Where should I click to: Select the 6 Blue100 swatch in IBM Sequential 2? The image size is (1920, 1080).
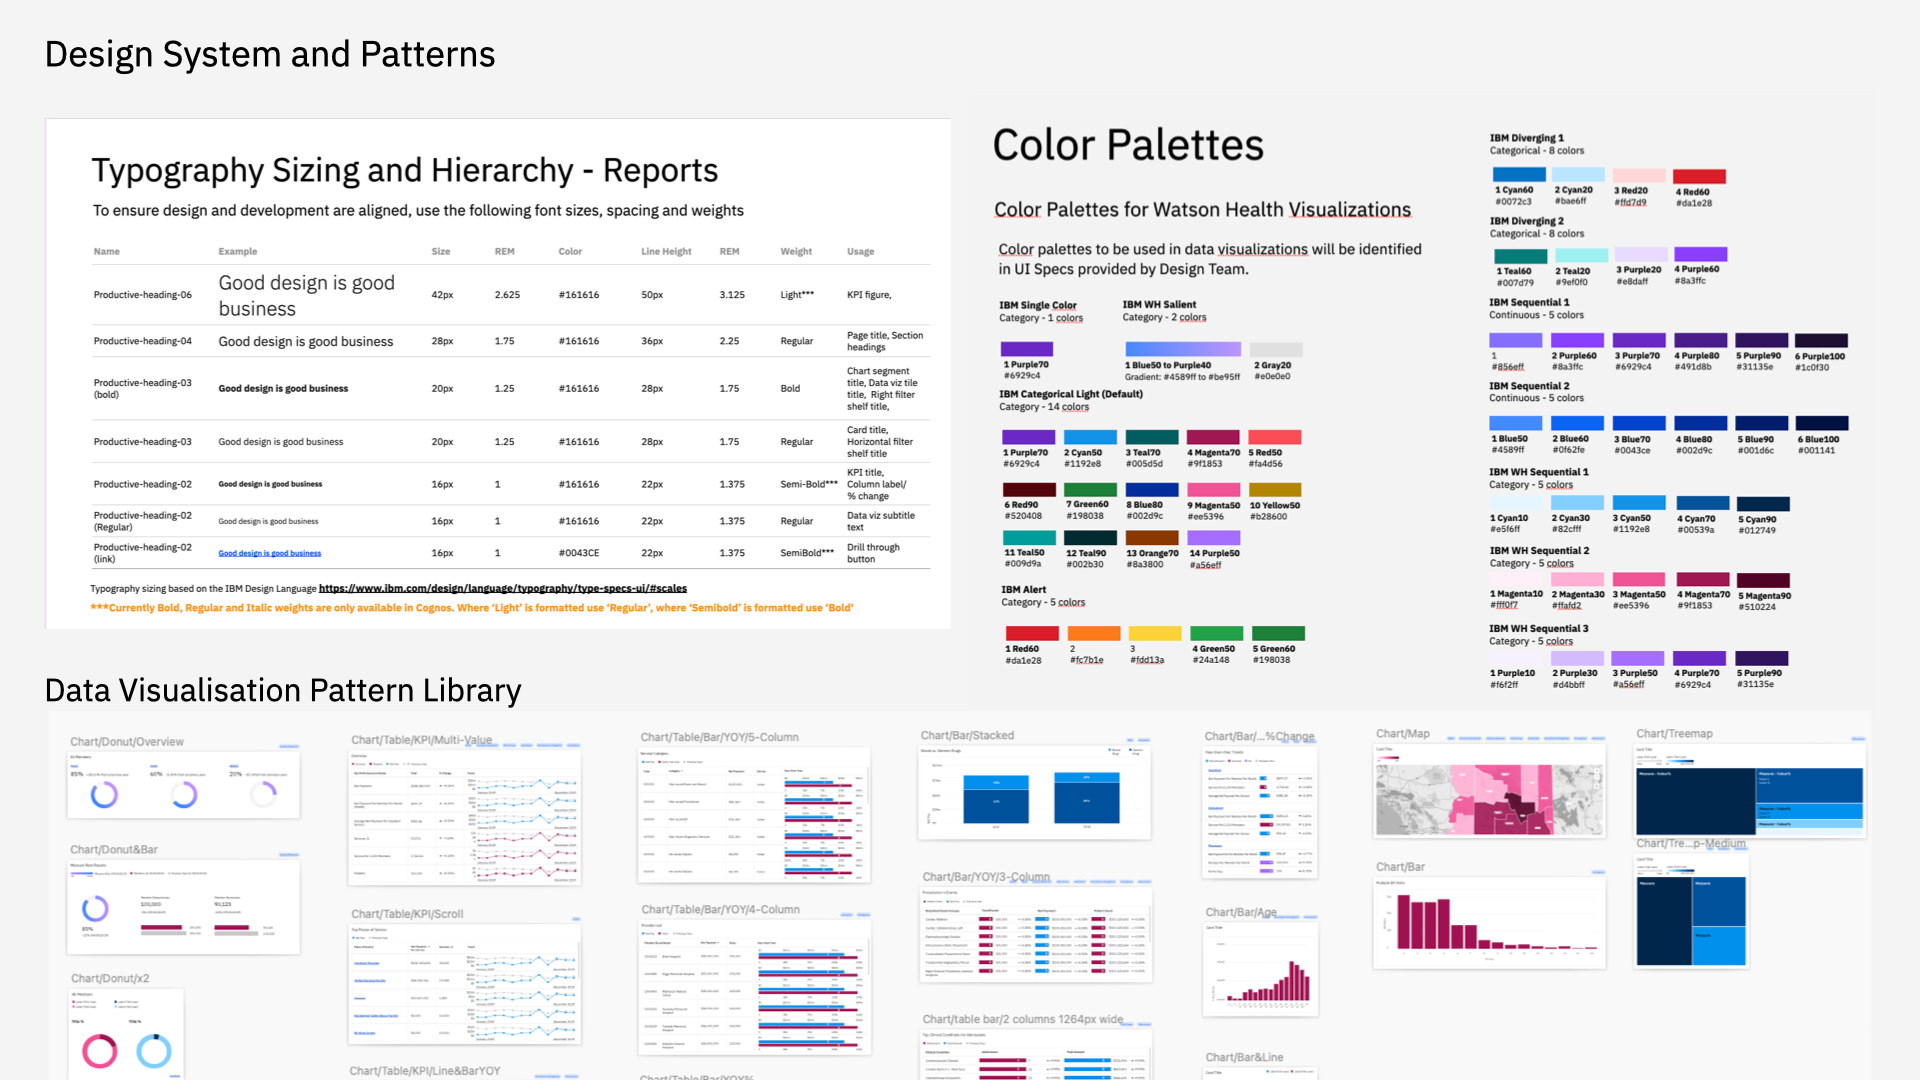pos(1822,423)
